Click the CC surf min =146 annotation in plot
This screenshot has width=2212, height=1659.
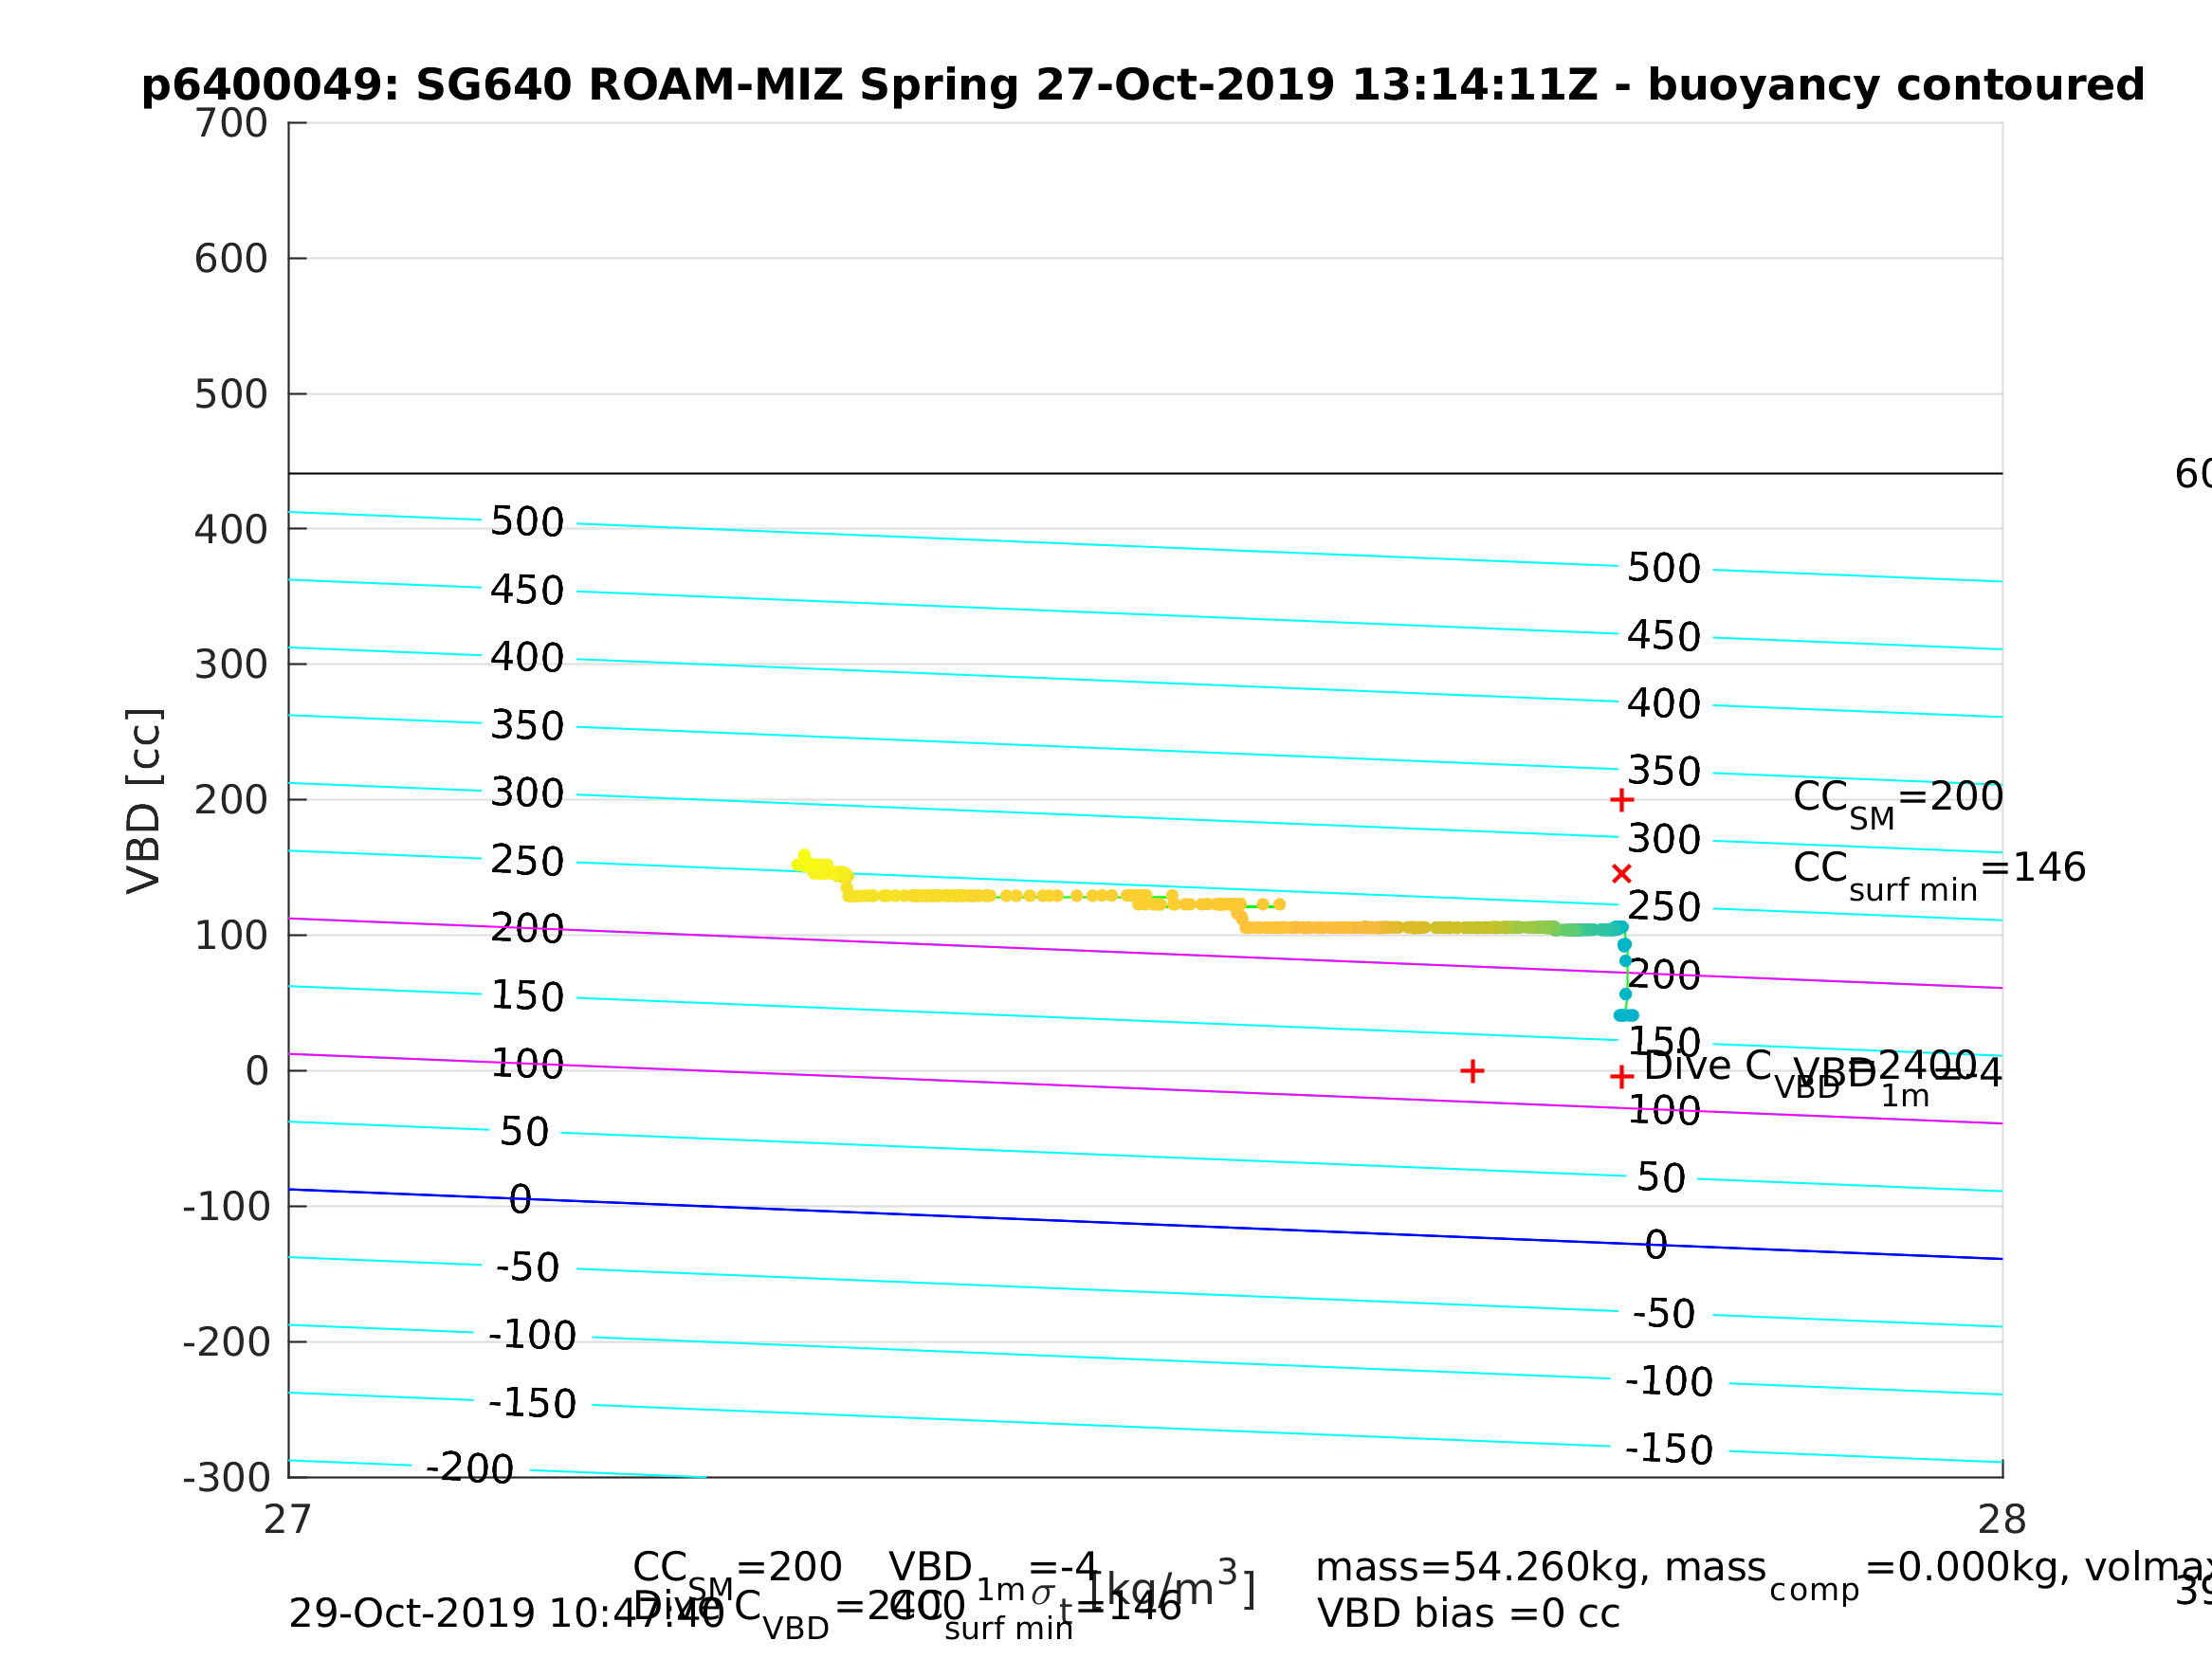1940,870
